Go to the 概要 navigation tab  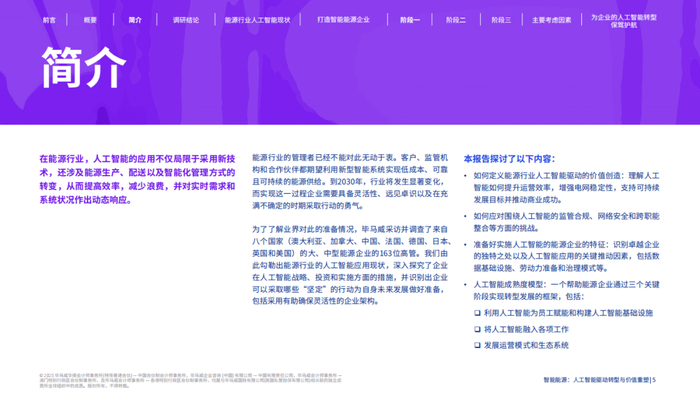click(x=90, y=20)
